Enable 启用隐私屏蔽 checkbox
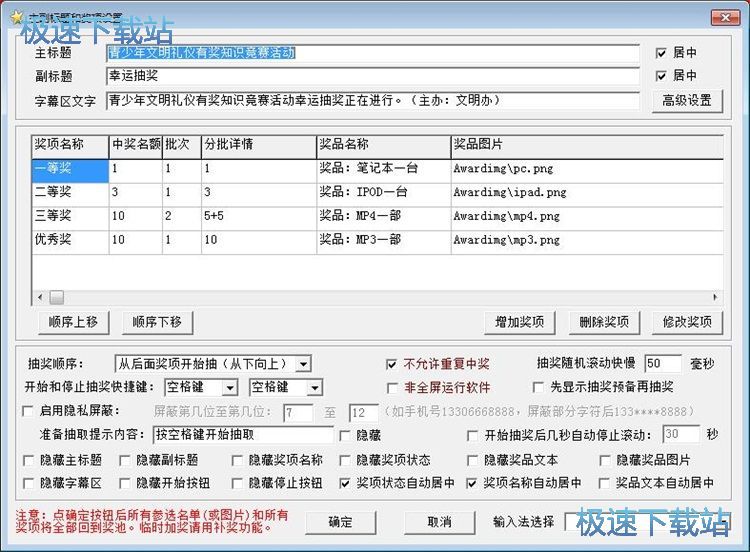Viewport: 750px width, 552px height. click(x=28, y=411)
